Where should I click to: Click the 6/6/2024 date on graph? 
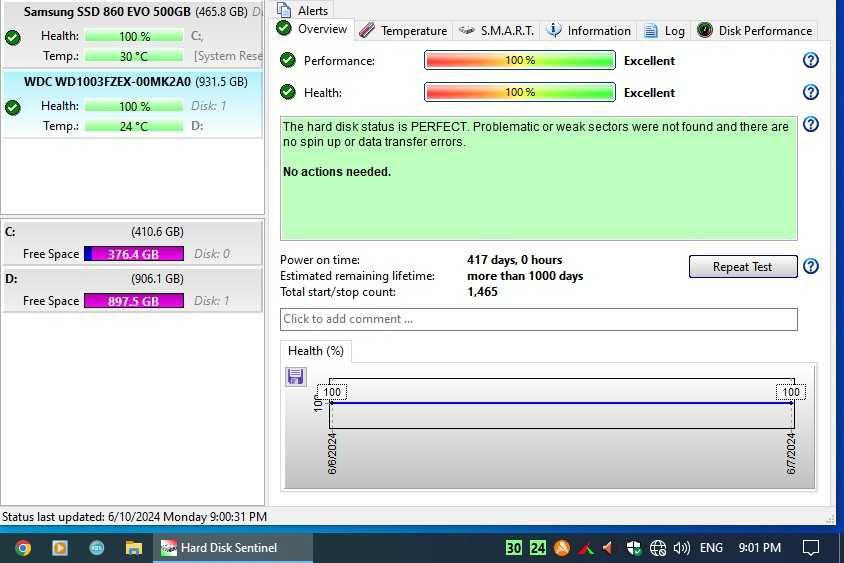(332, 454)
